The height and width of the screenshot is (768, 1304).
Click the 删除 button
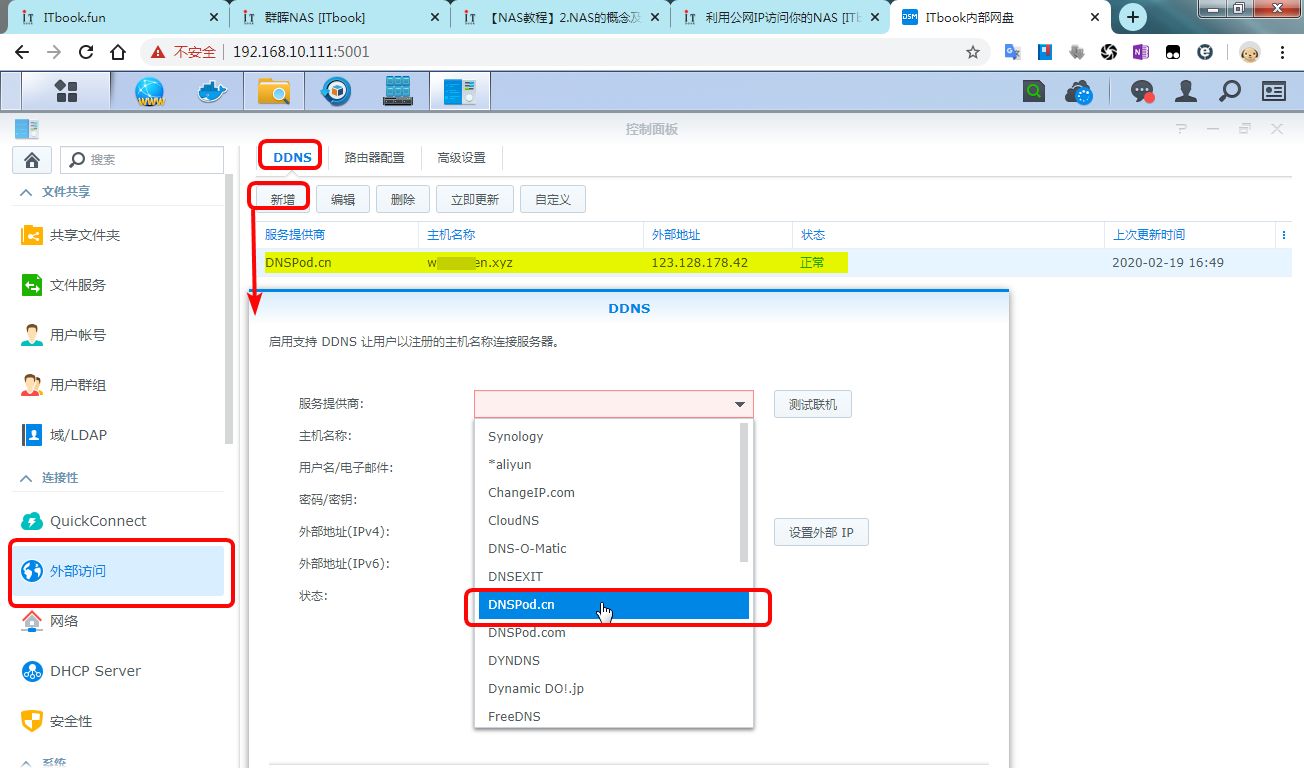(403, 199)
